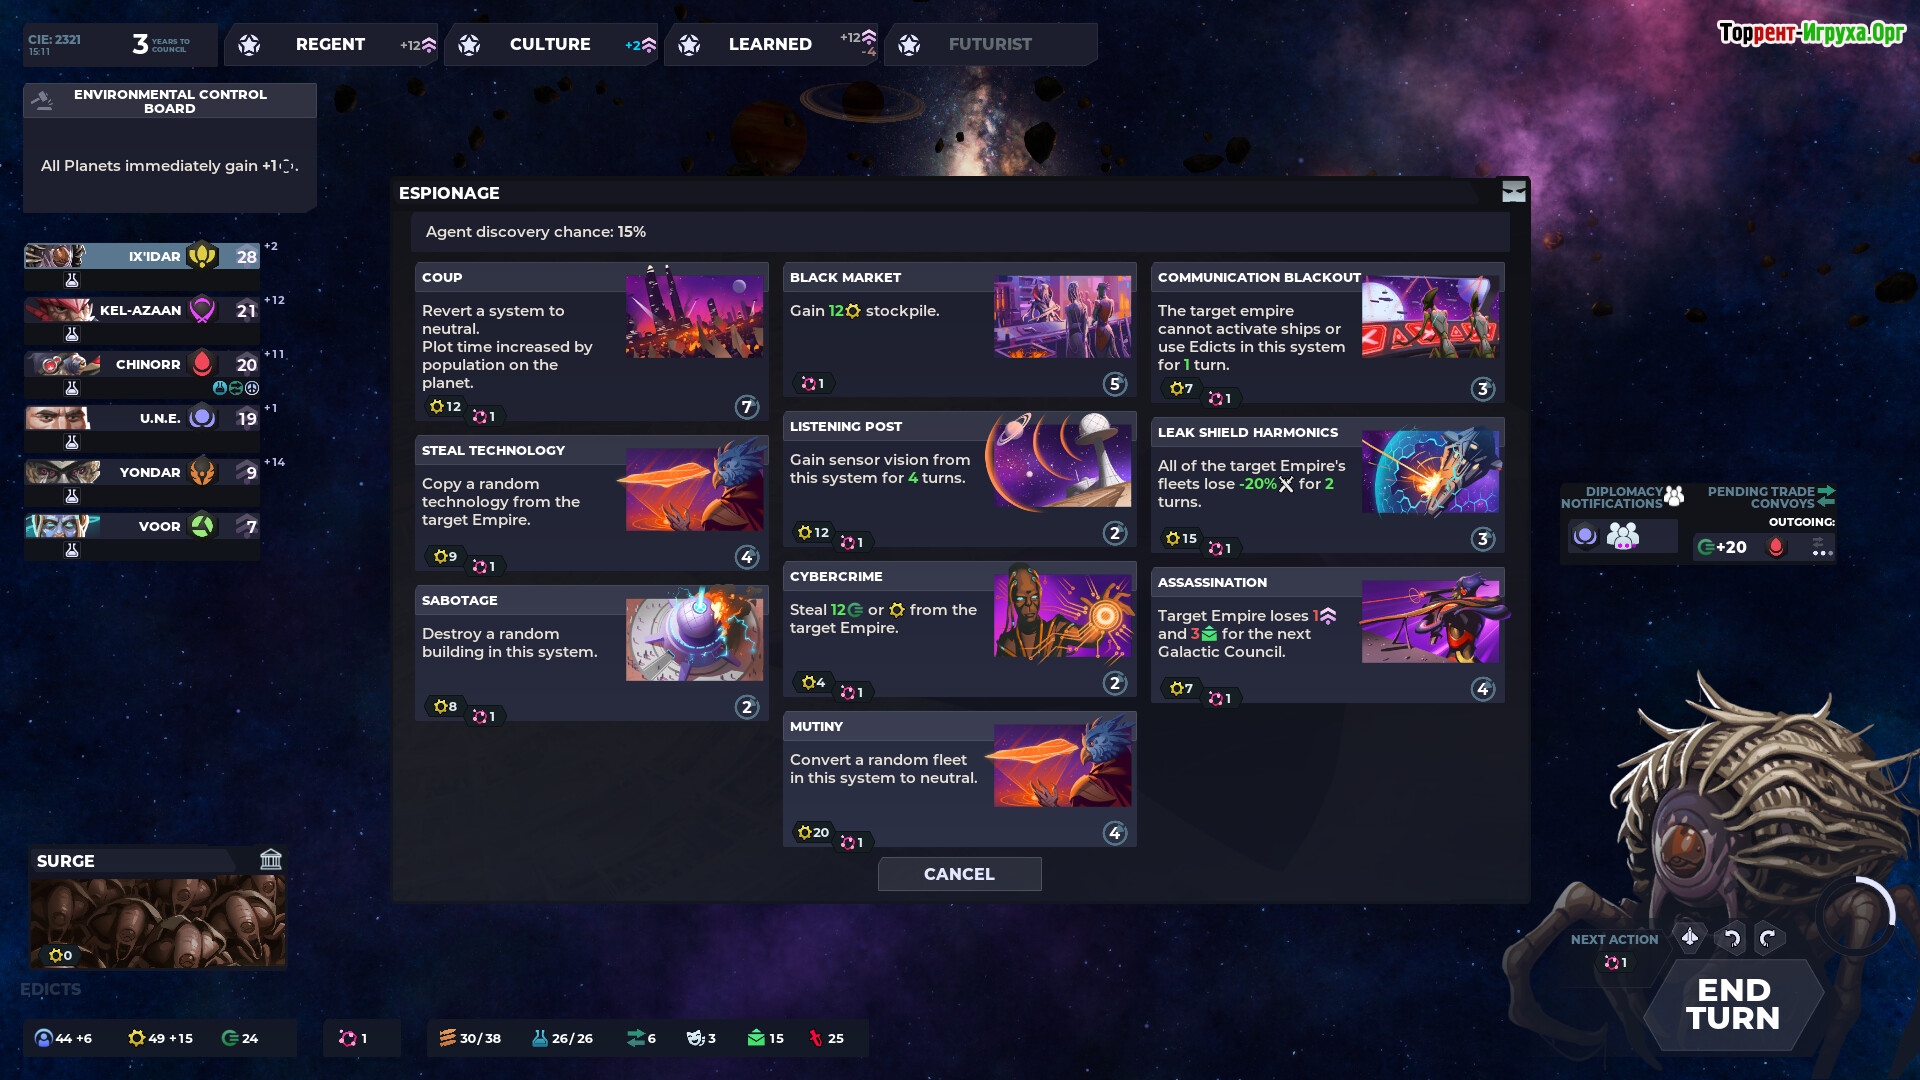
Task: Click the fleet ship icon above End Turn
Action: coord(1690,937)
